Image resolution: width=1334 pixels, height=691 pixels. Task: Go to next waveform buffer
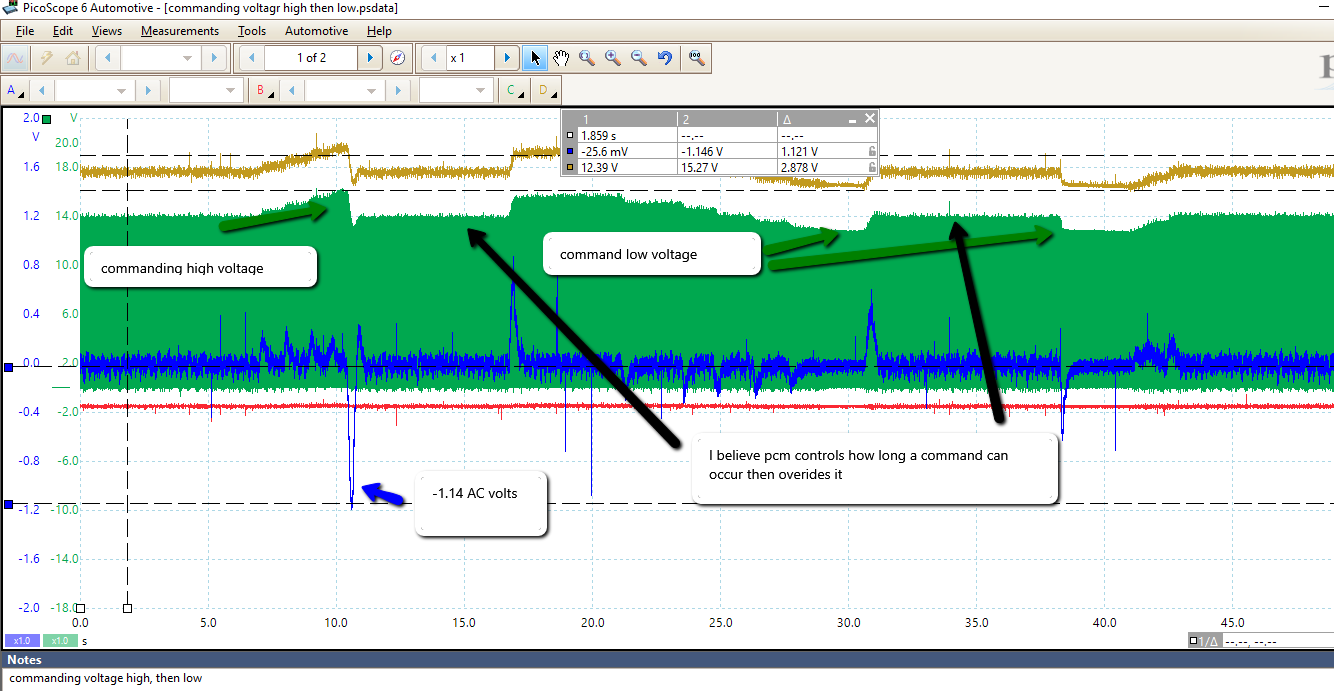click(371, 58)
